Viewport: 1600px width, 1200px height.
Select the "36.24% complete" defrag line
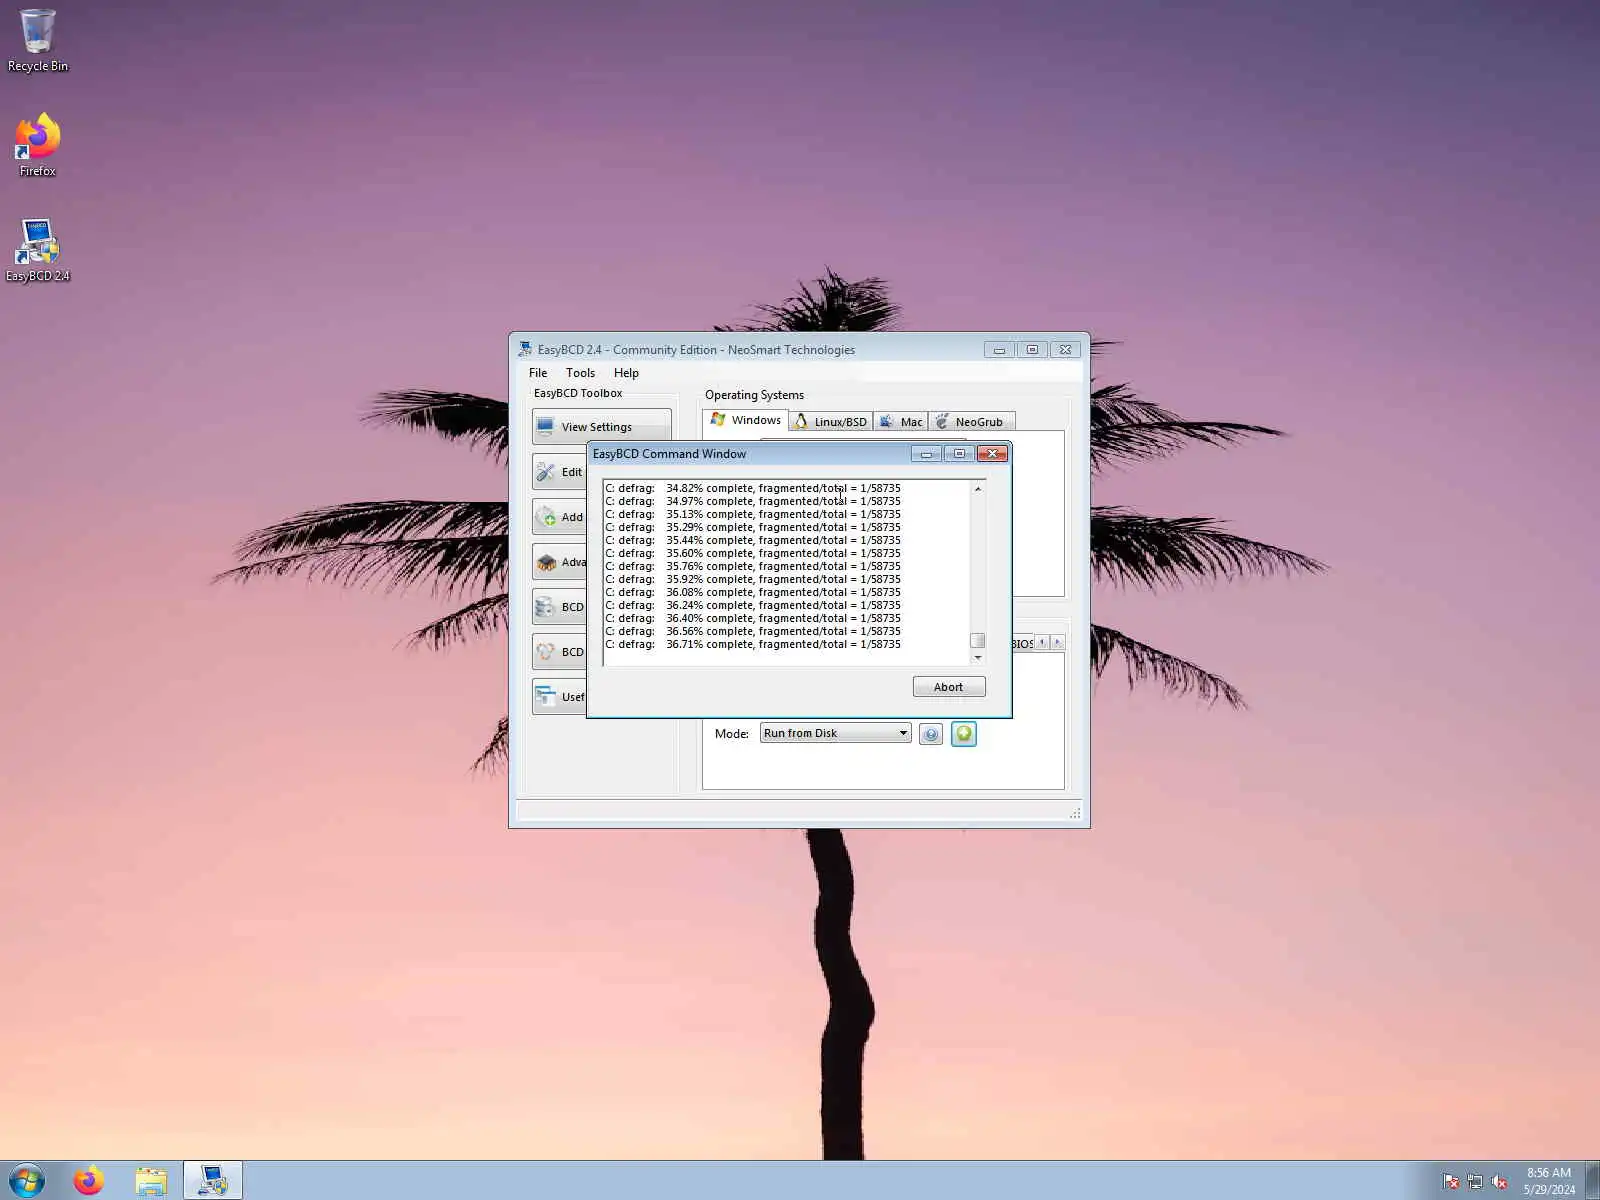[753, 606]
